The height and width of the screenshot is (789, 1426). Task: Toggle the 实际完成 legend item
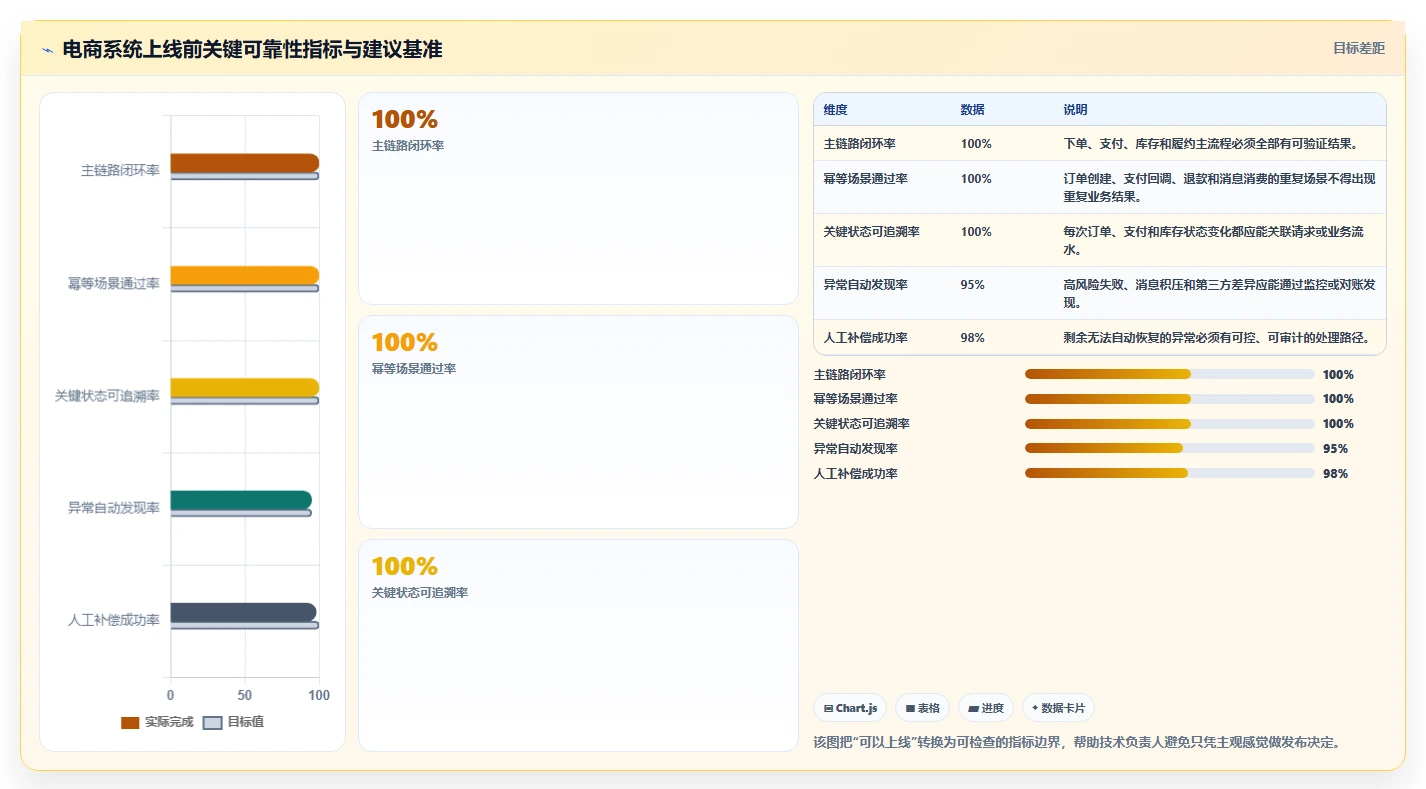157,722
